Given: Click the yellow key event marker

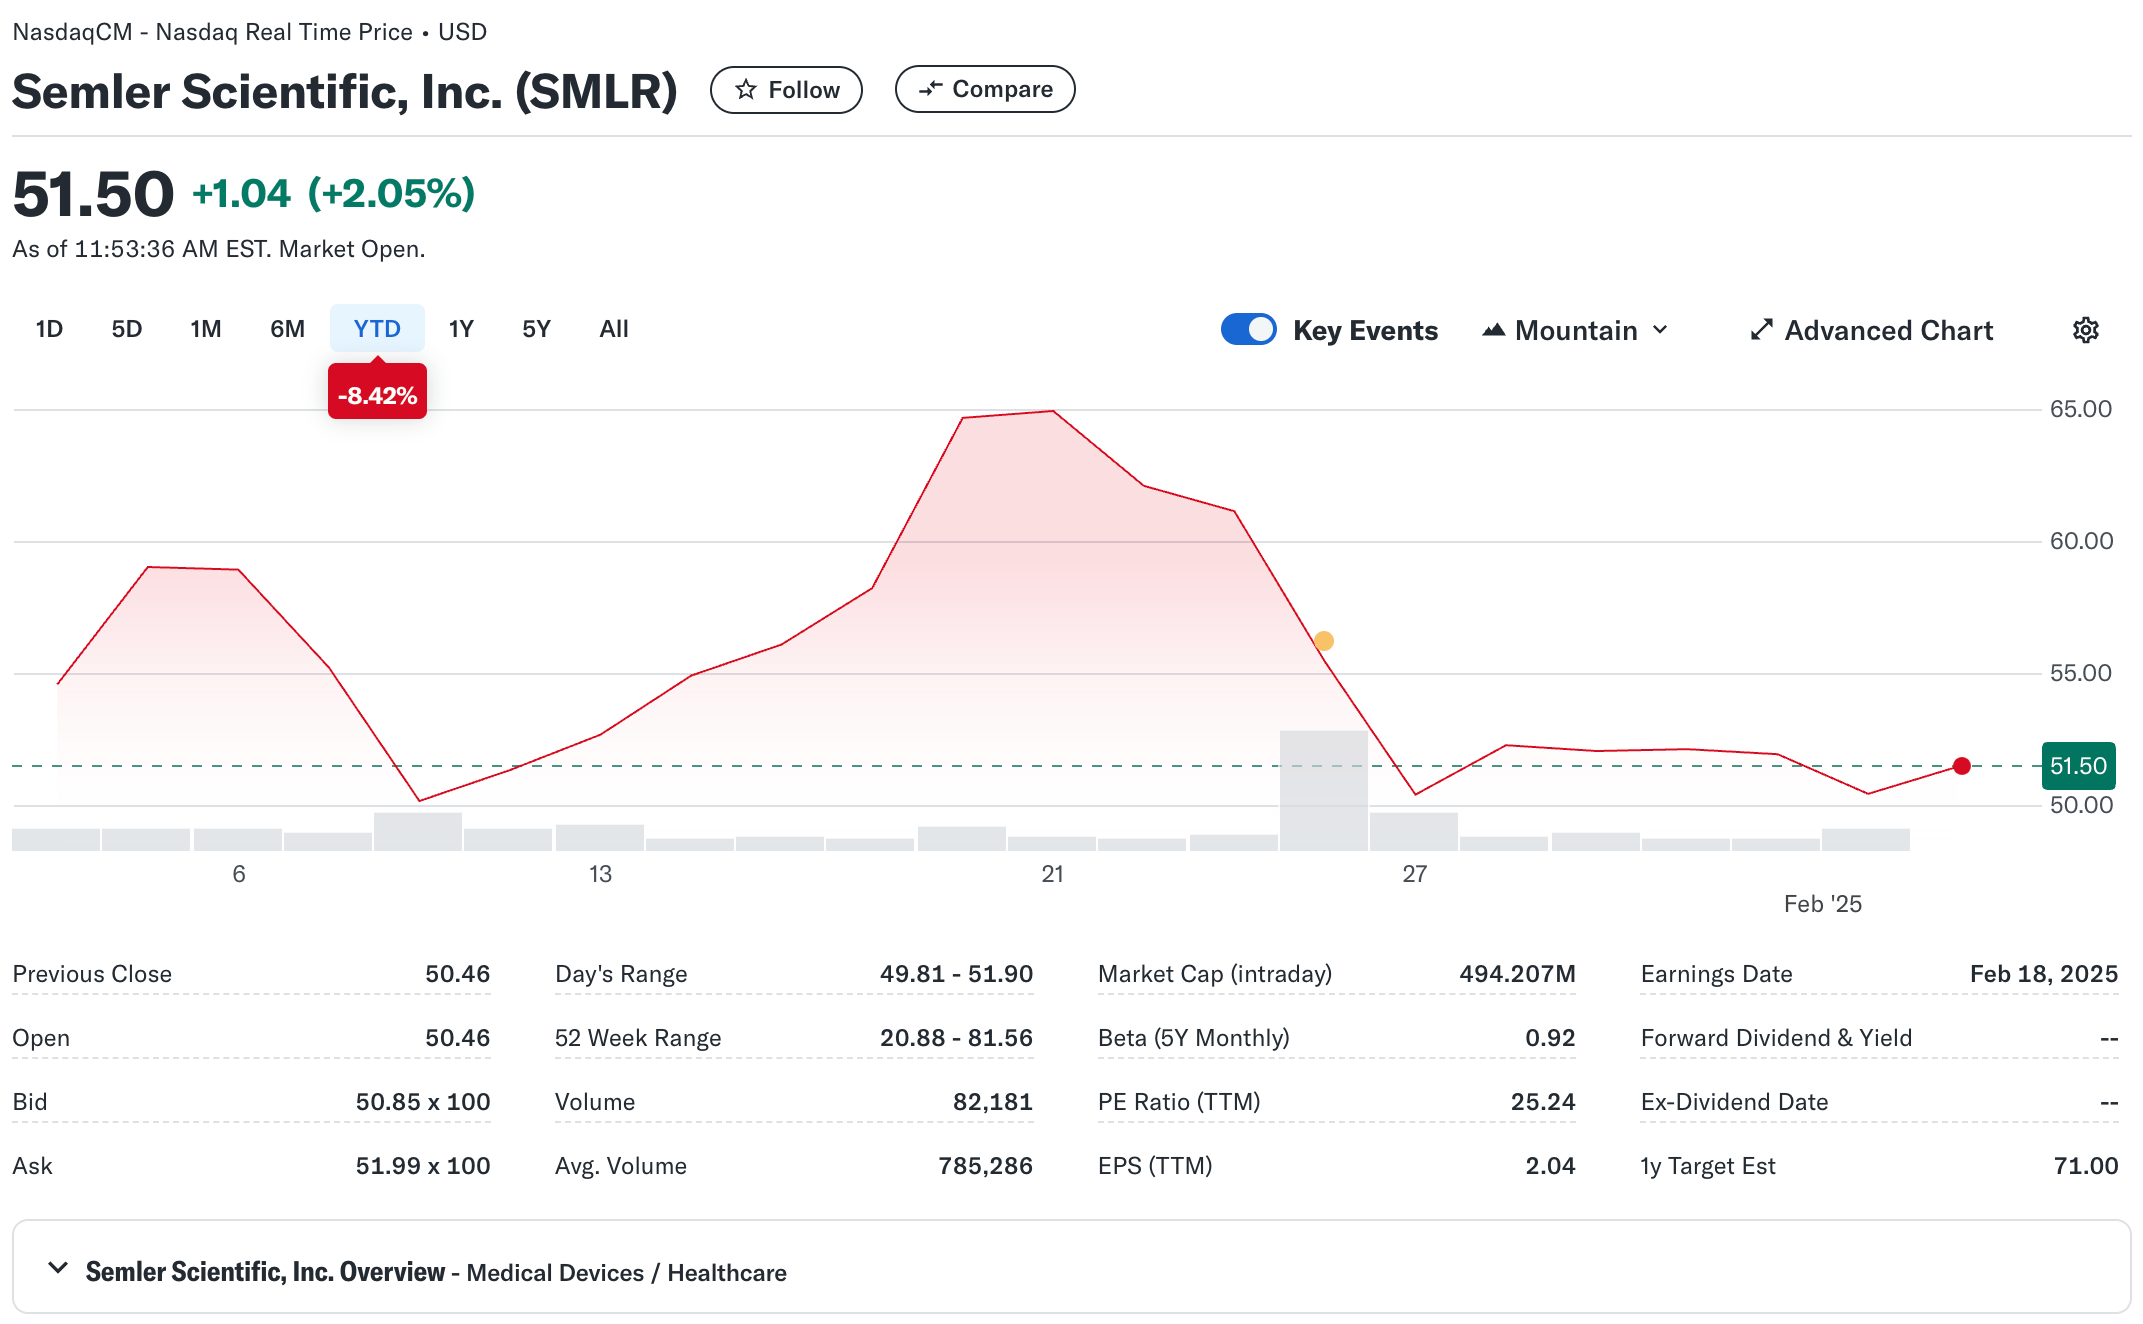Looking at the screenshot, I should (1323, 641).
